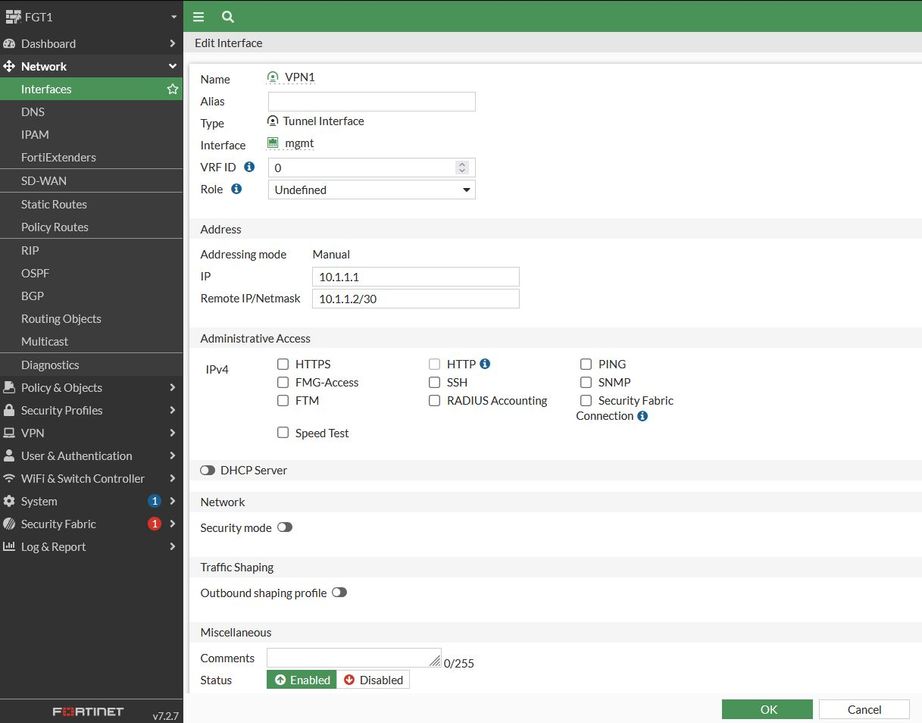The width and height of the screenshot is (922, 723).
Task: Enable the HTTPS administrative access checkbox
Action: [284, 365]
